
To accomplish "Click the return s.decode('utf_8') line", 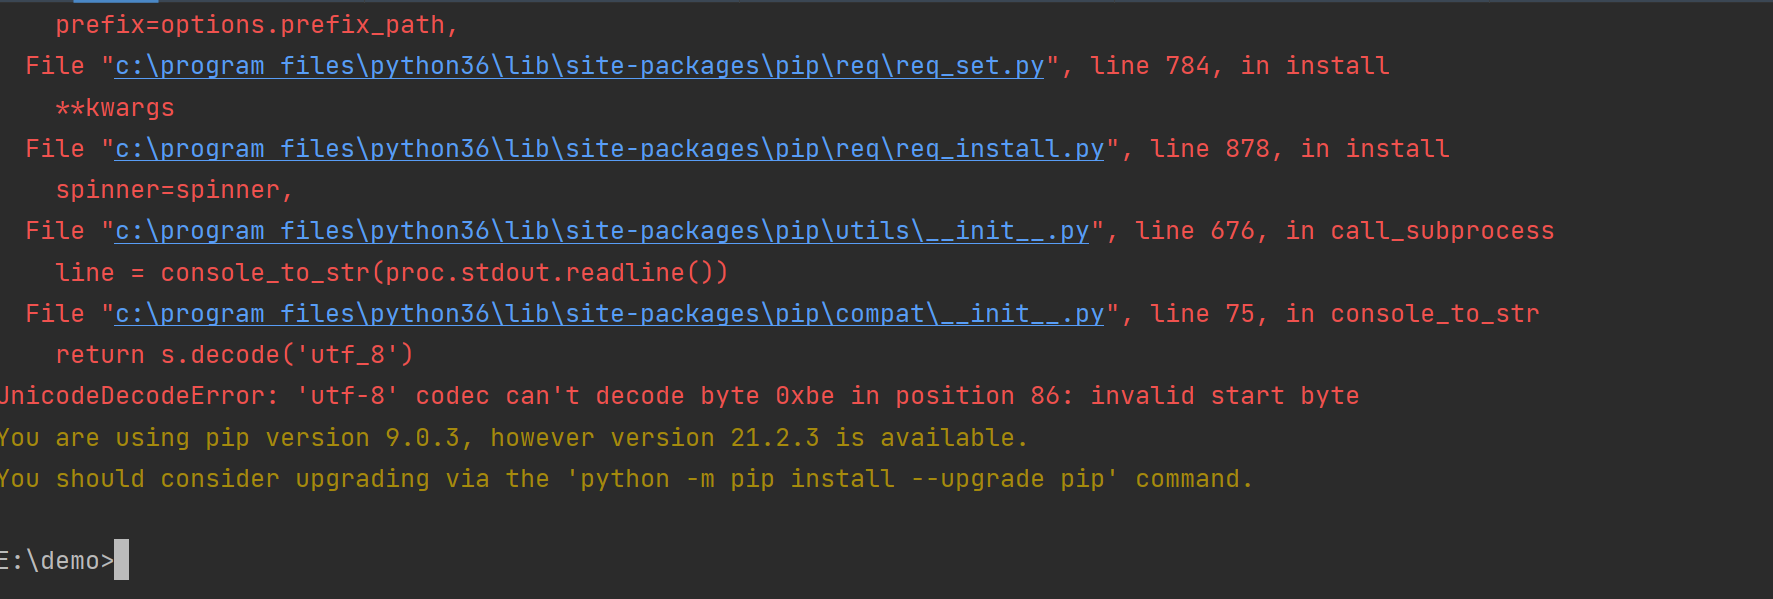I will [x=234, y=355].
